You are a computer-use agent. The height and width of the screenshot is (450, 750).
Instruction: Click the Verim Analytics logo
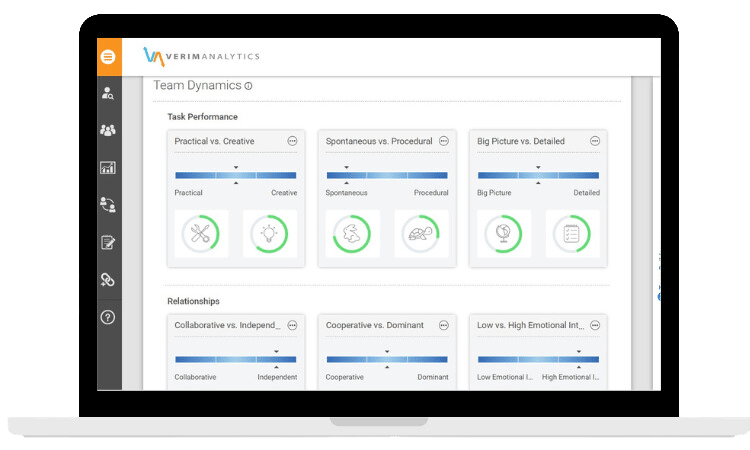[201, 56]
